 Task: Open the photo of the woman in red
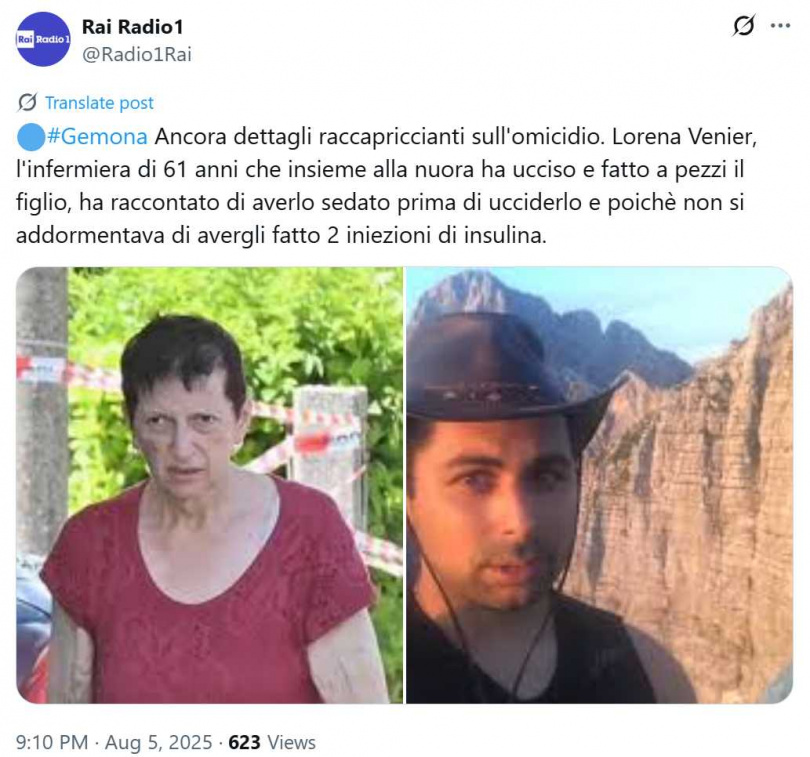point(209,485)
